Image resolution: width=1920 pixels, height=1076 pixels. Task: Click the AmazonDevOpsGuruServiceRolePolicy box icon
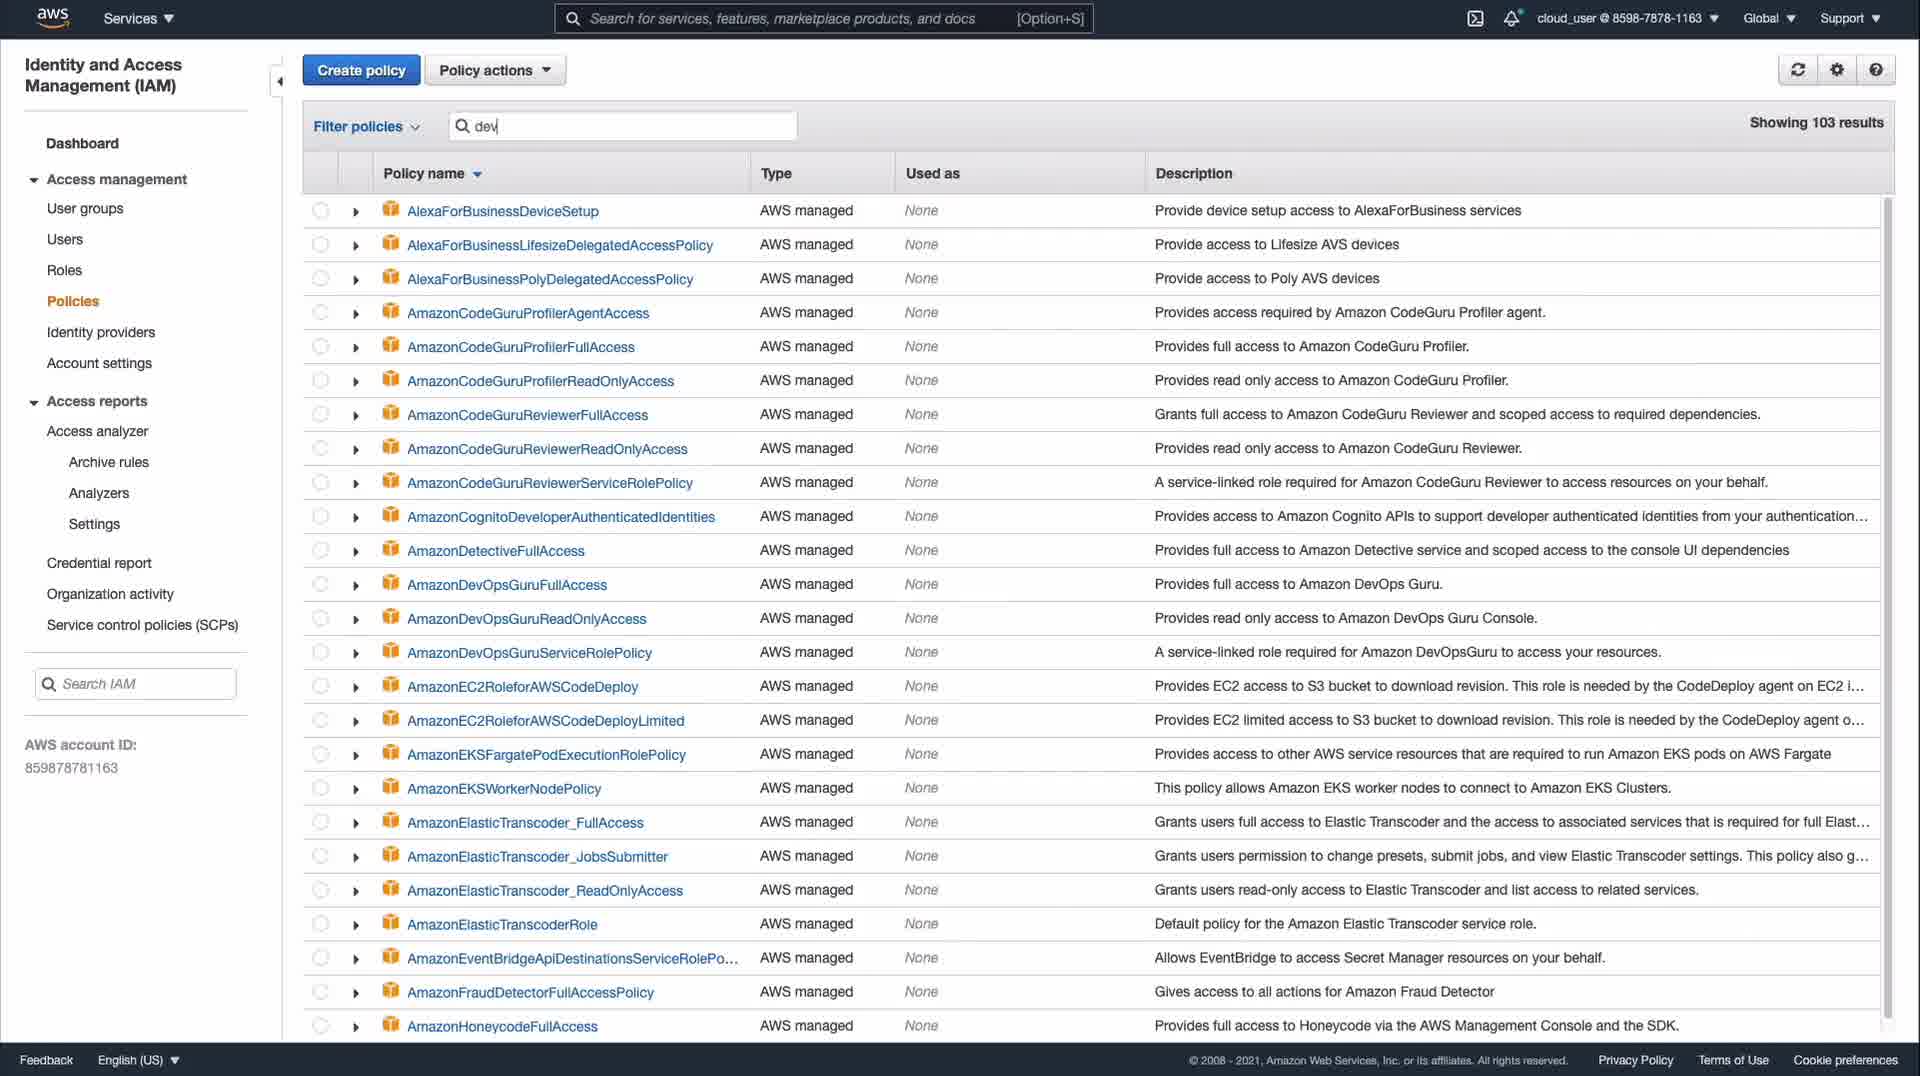[391, 652]
